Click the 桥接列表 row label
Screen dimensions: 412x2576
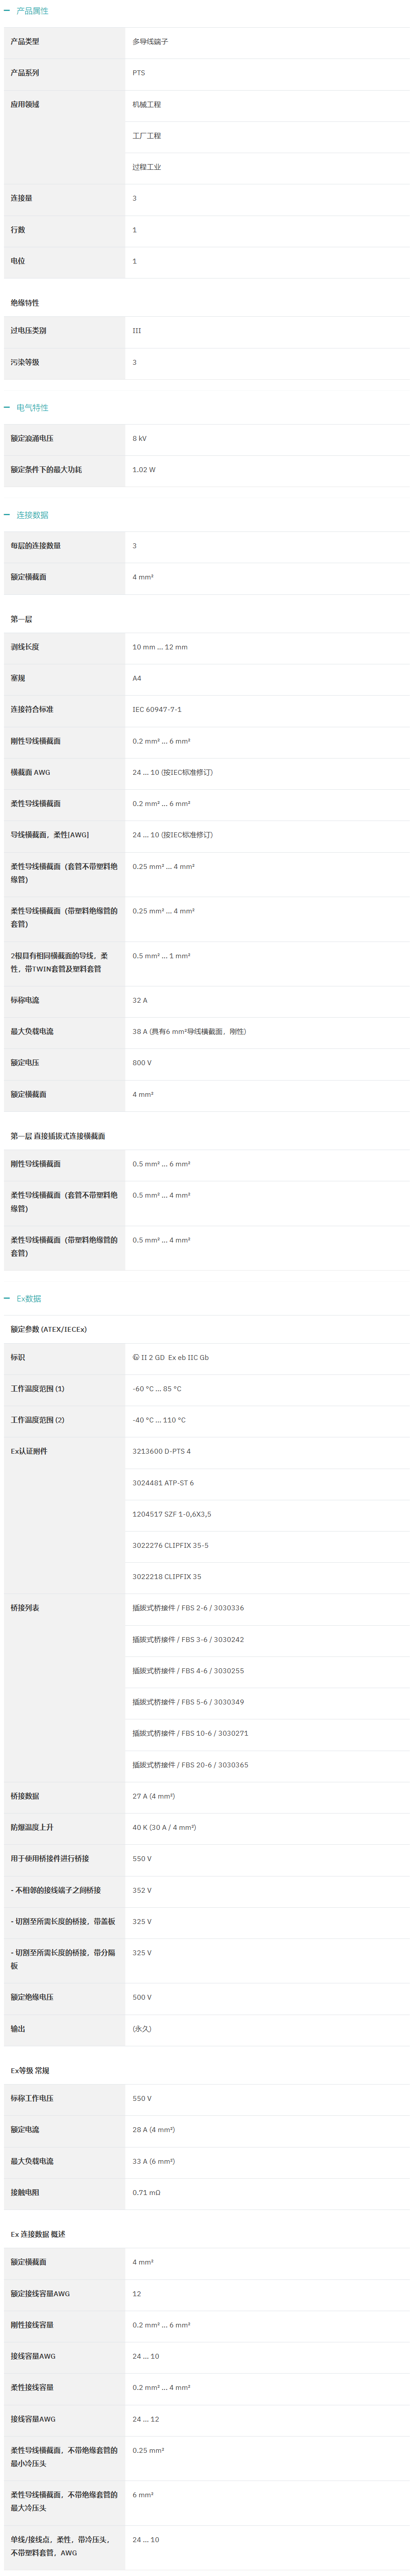(x=25, y=1608)
